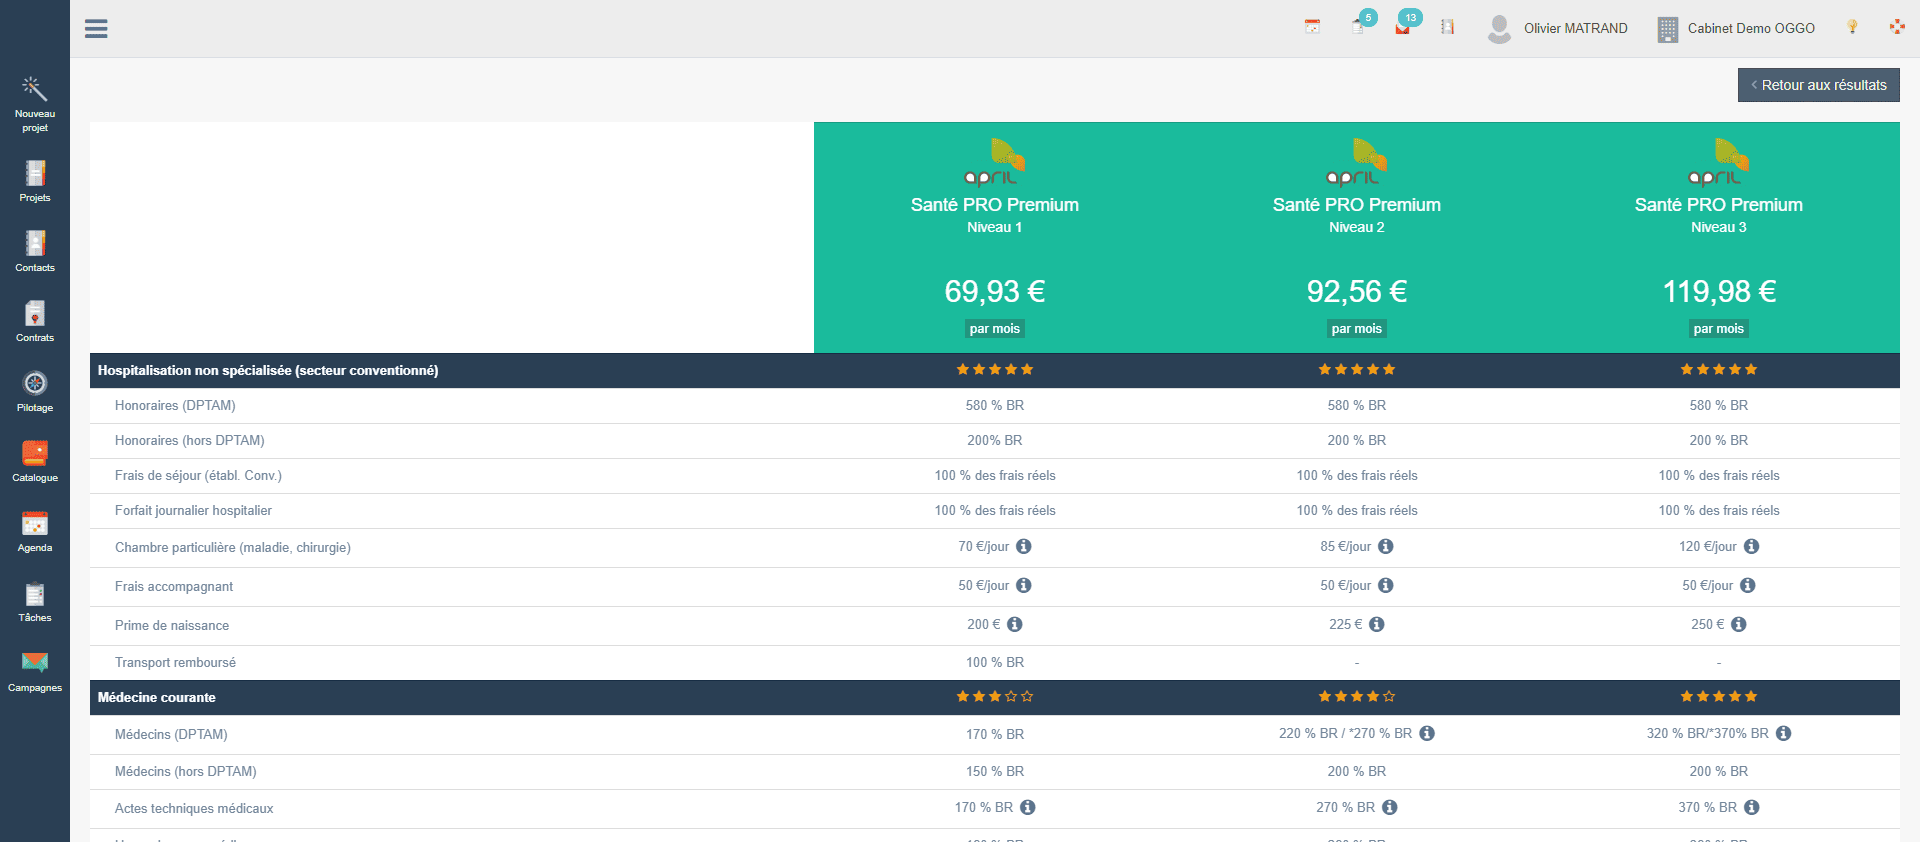Show info for 220 % BR / *270 % BR
Viewport: 1920px width, 842px height.
coord(1427,733)
